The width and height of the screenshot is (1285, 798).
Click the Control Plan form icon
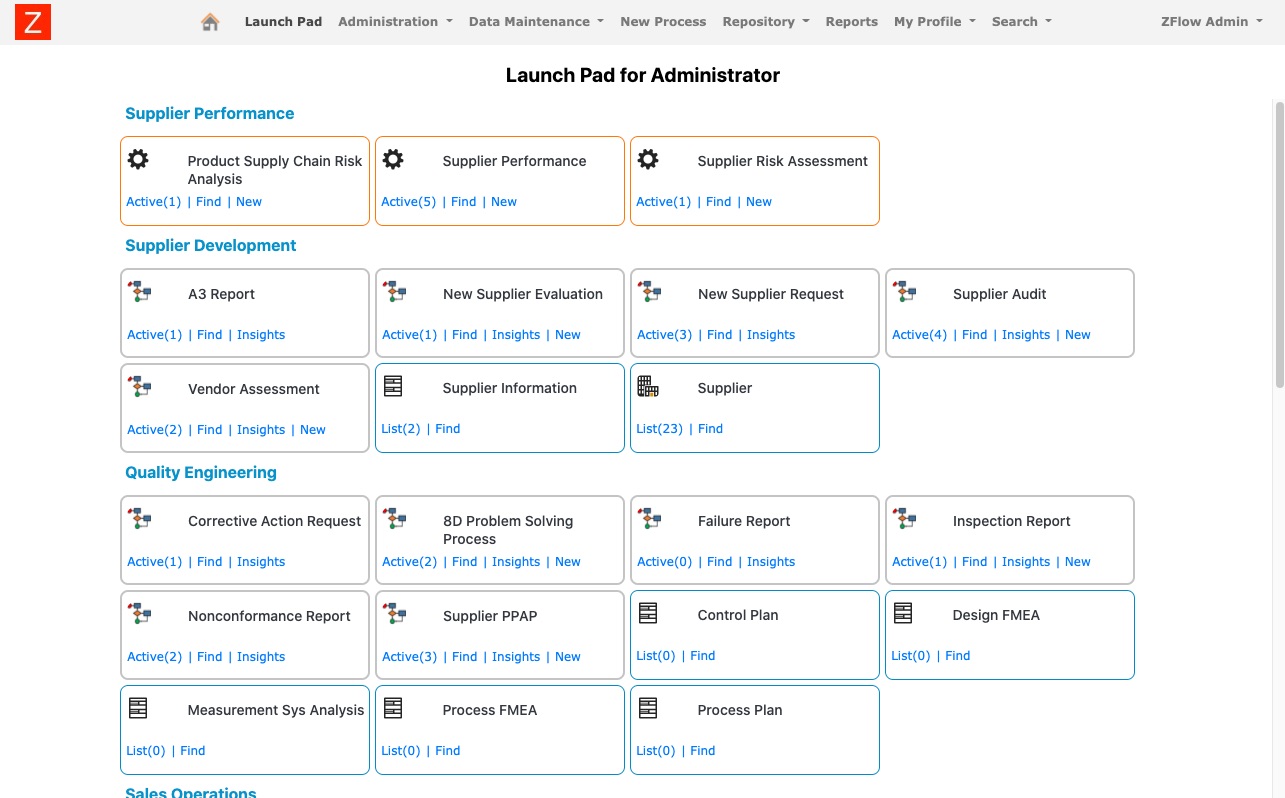pyautogui.click(x=648, y=613)
